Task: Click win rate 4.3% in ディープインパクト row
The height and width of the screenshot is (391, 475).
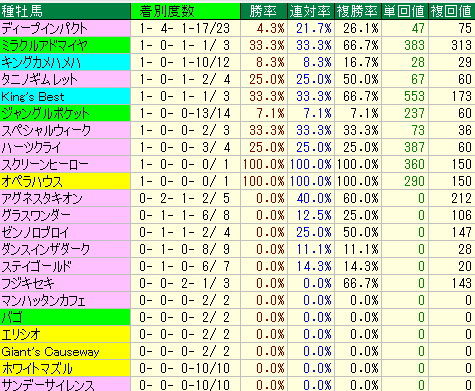Action: [270, 28]
